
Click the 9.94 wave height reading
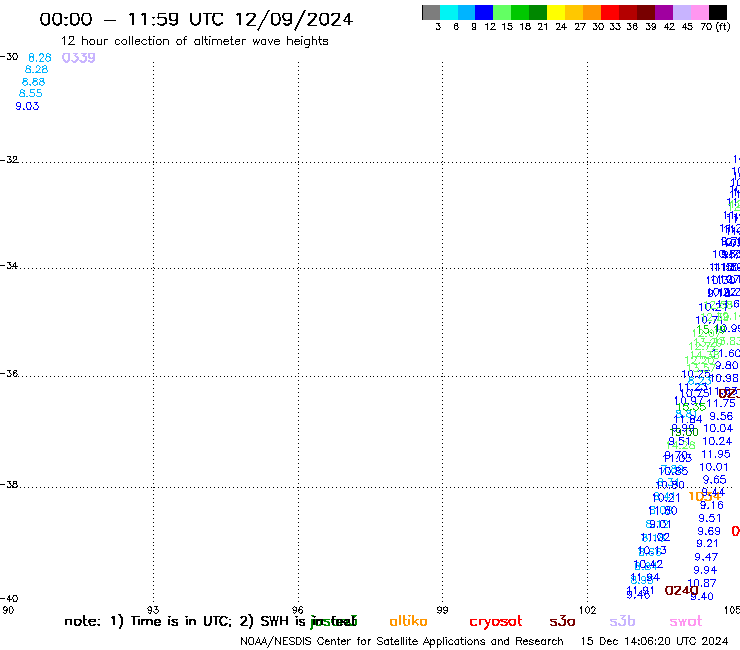tap(705, 570)
